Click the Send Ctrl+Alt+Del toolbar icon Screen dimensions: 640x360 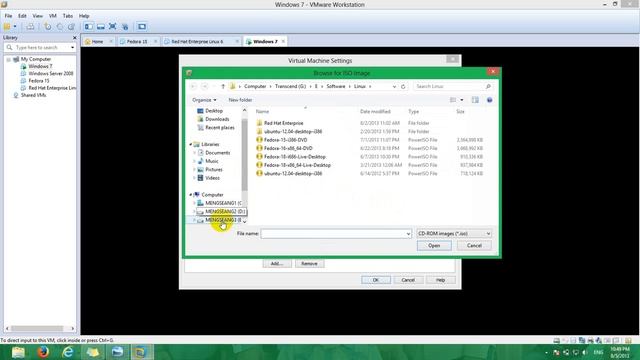(x=30, y=27)
